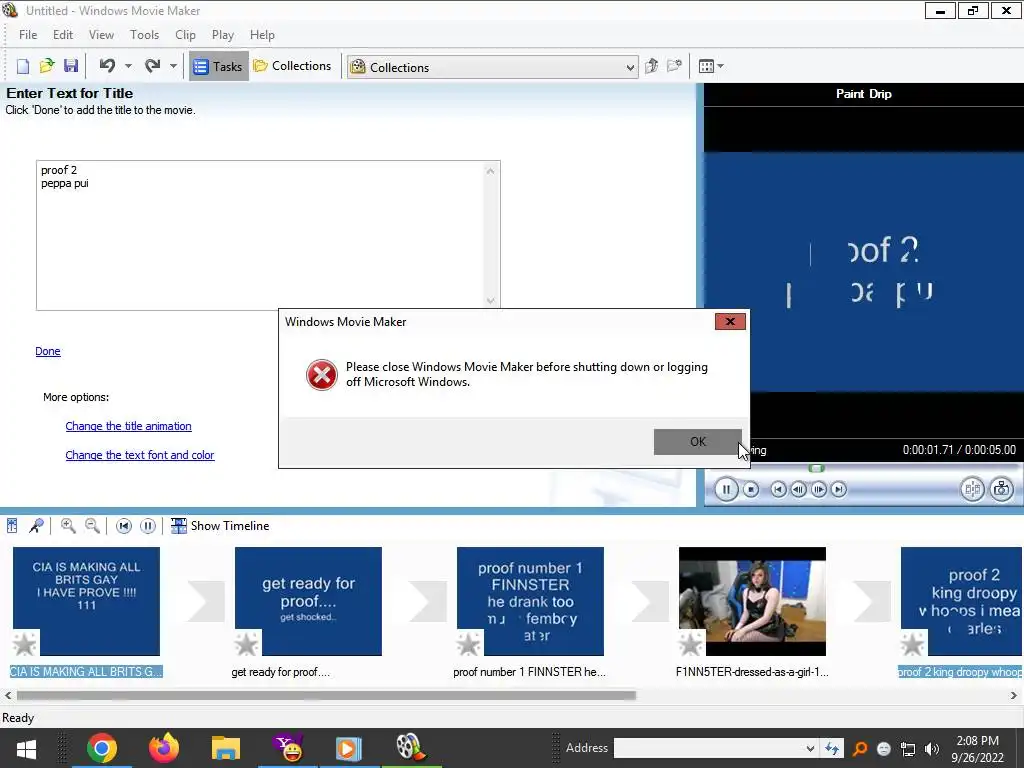Click title text box scroll down arrow
1024x768 pixels.
(x=491, y=301)
